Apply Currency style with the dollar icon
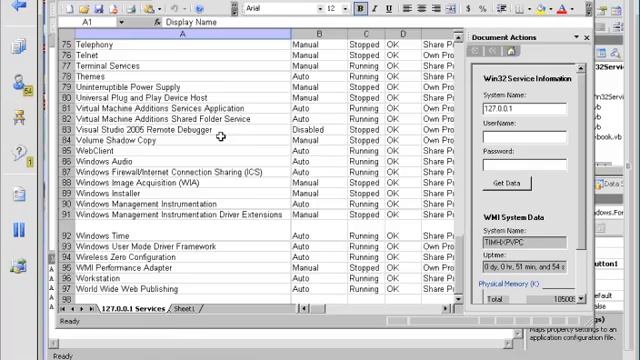The height and width of the screenshot is (360, 640). point(468,9)
